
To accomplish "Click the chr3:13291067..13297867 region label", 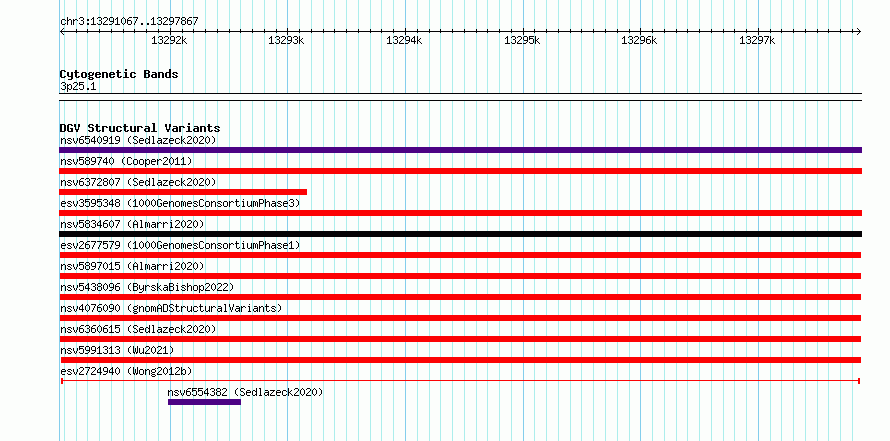I will point(129,22).
